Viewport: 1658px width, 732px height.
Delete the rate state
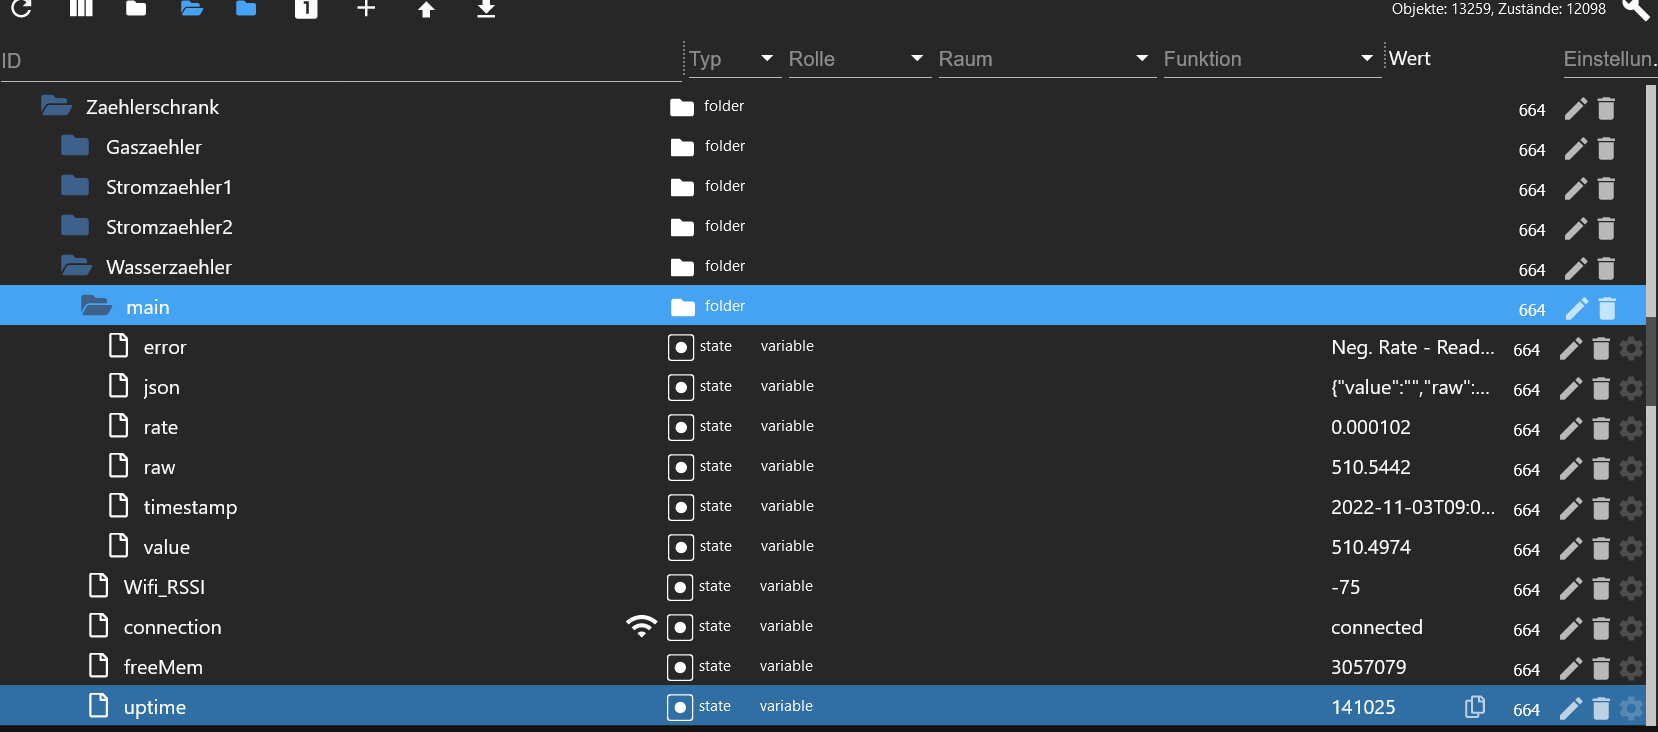(x=1601, y=429)
